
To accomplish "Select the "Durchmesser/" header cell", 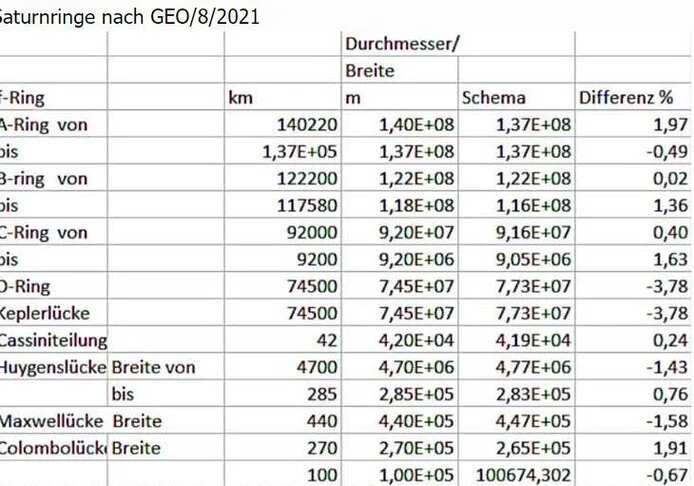I will click(x=402, y=44).
